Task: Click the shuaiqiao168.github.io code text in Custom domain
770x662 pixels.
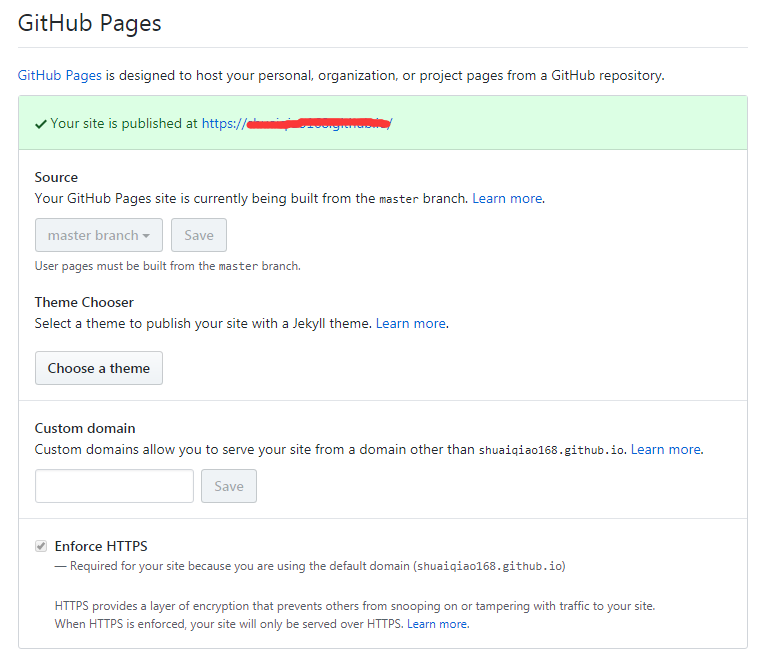Action: [x=551, y=450]
